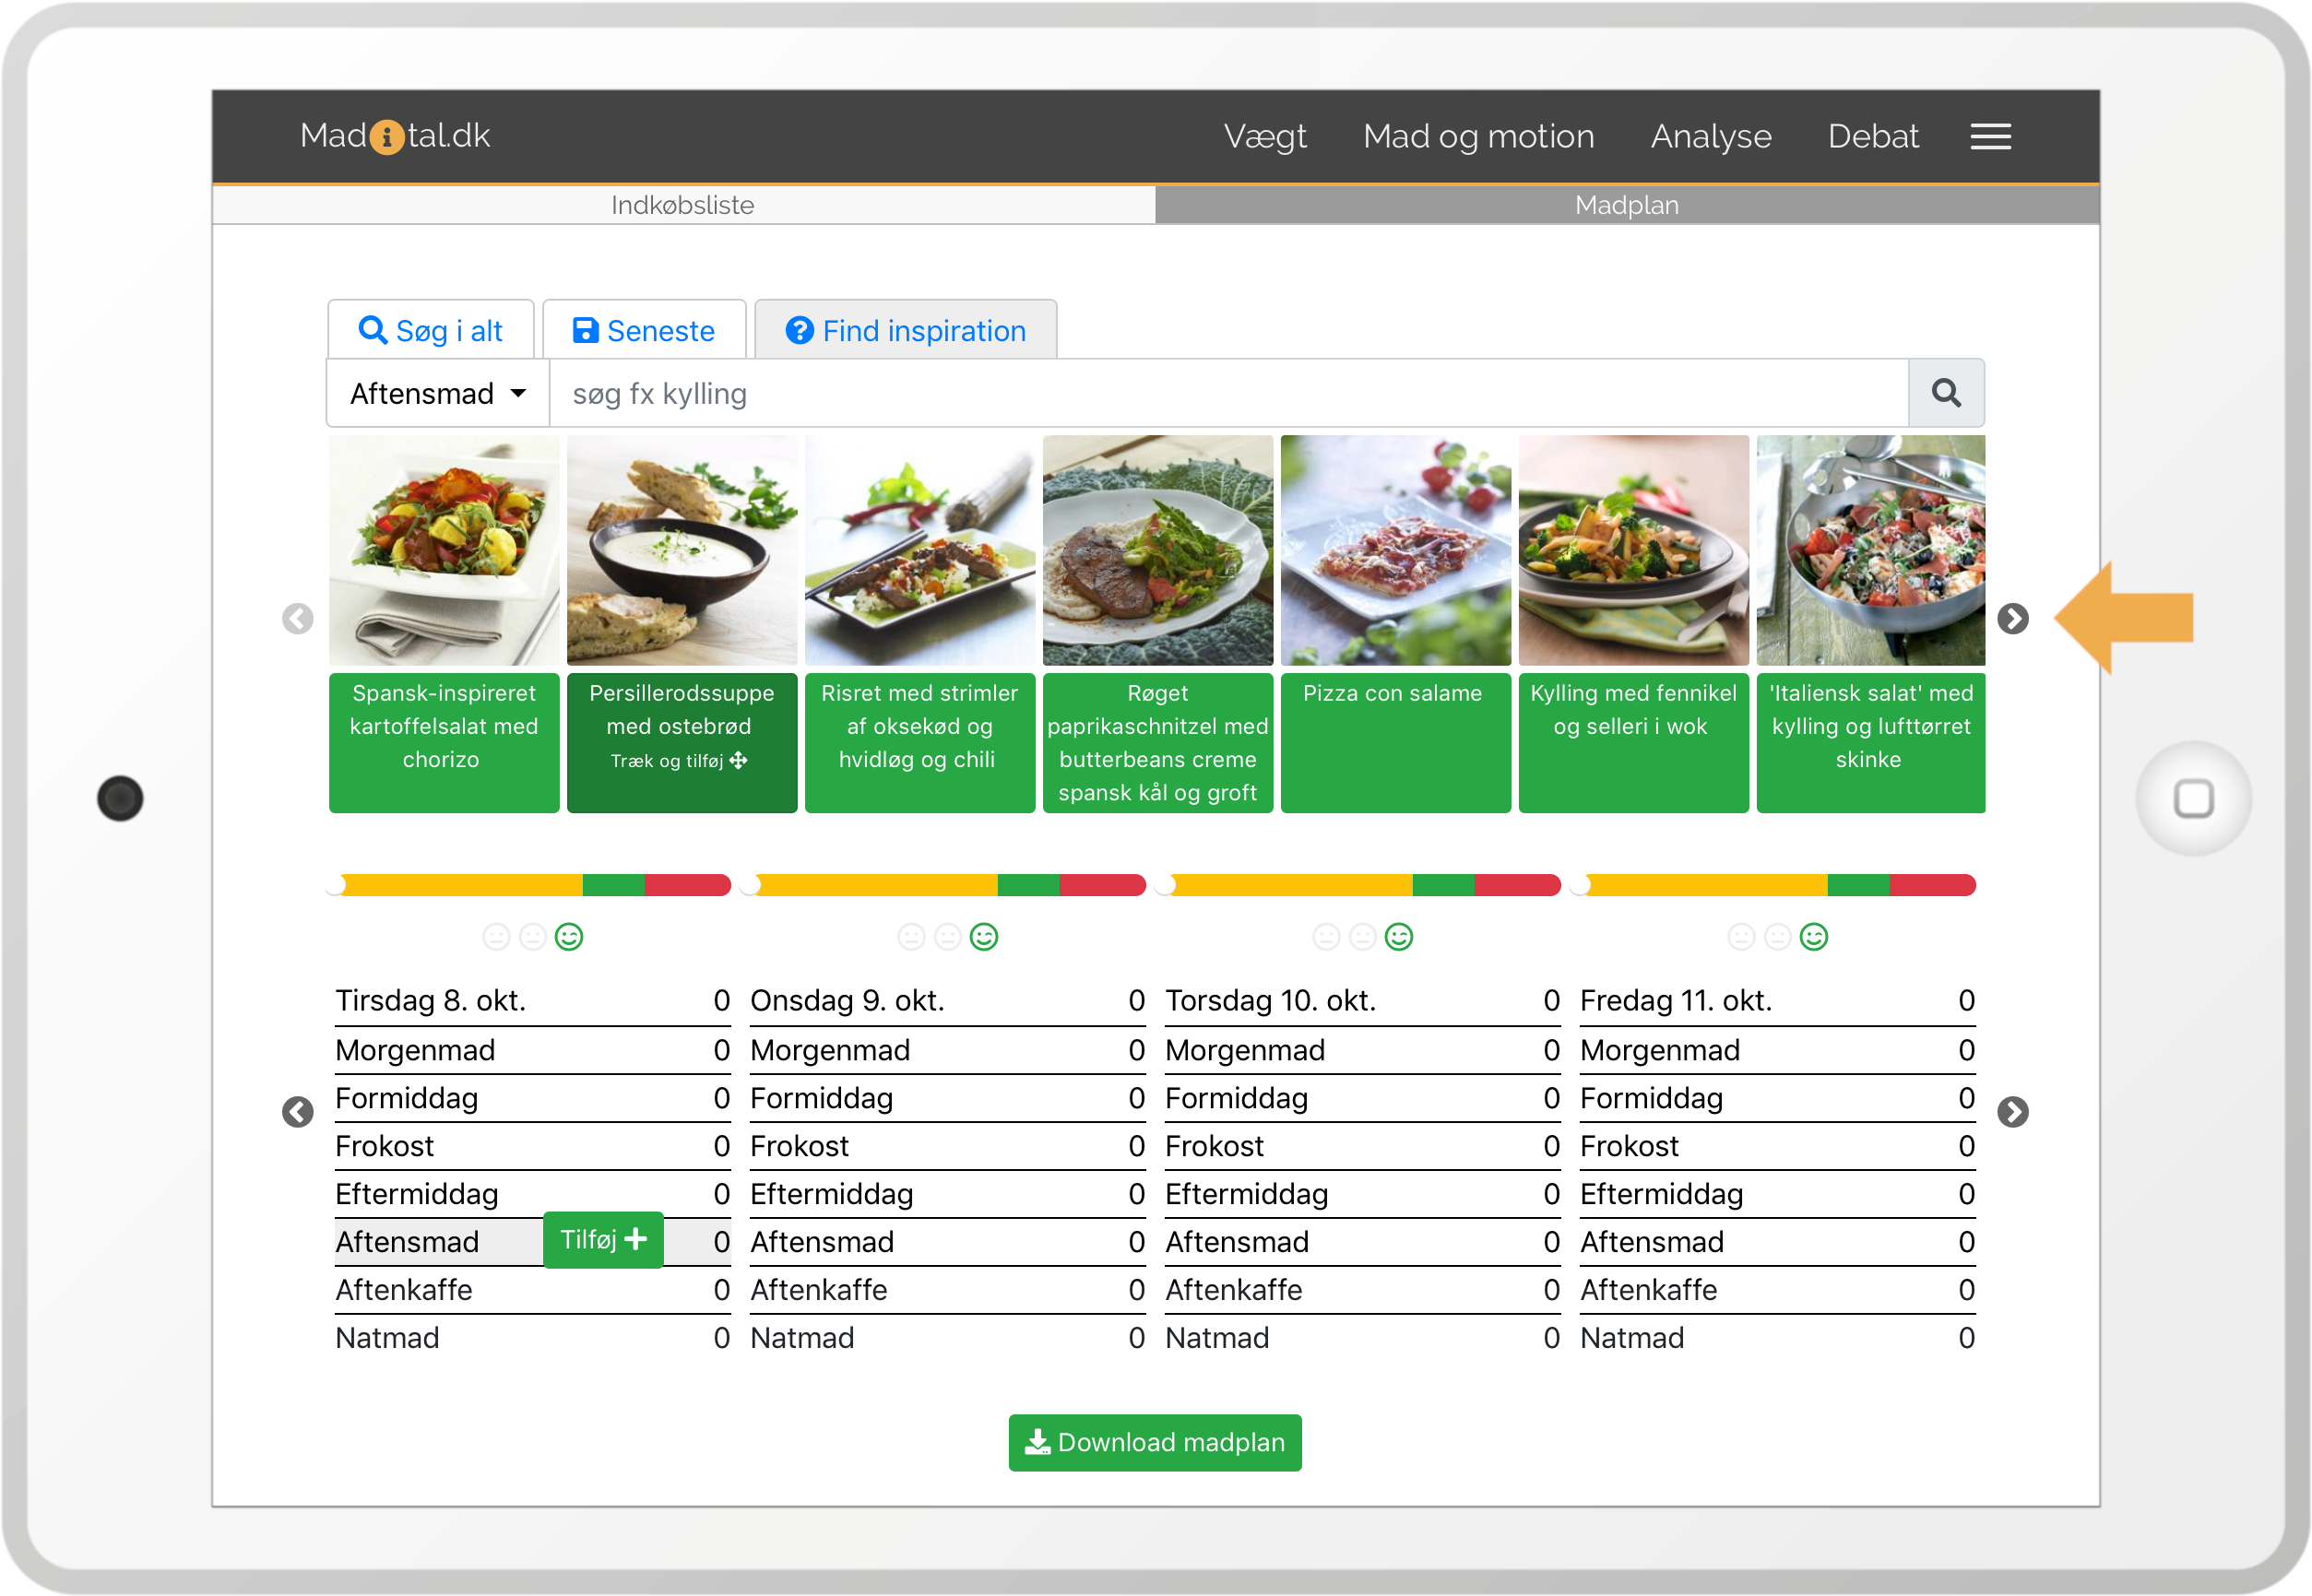2312x1596 pixels.
Task: Select Eftermiddag row under Onsdag 9. okt.
Action: click(x=948, y=1194)
